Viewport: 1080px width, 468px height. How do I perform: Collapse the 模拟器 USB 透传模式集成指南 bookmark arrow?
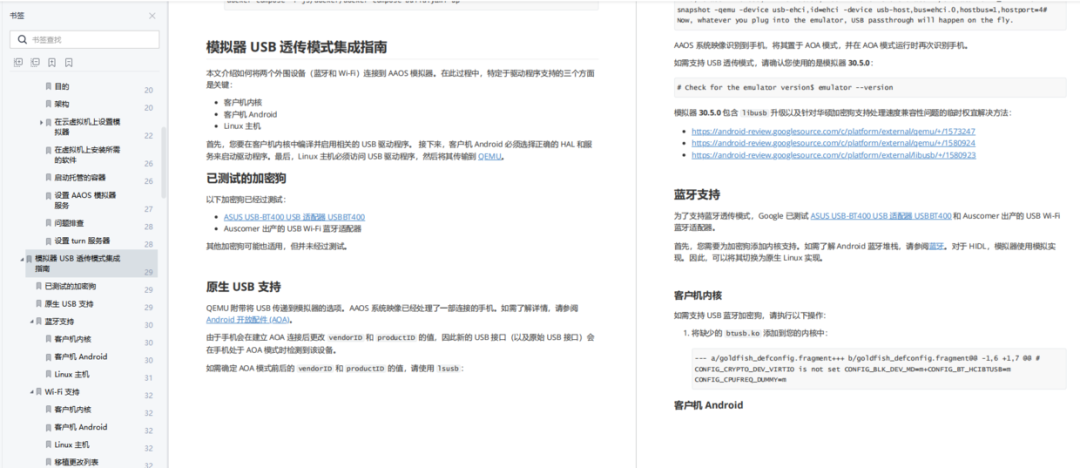(x=22, y=259)
